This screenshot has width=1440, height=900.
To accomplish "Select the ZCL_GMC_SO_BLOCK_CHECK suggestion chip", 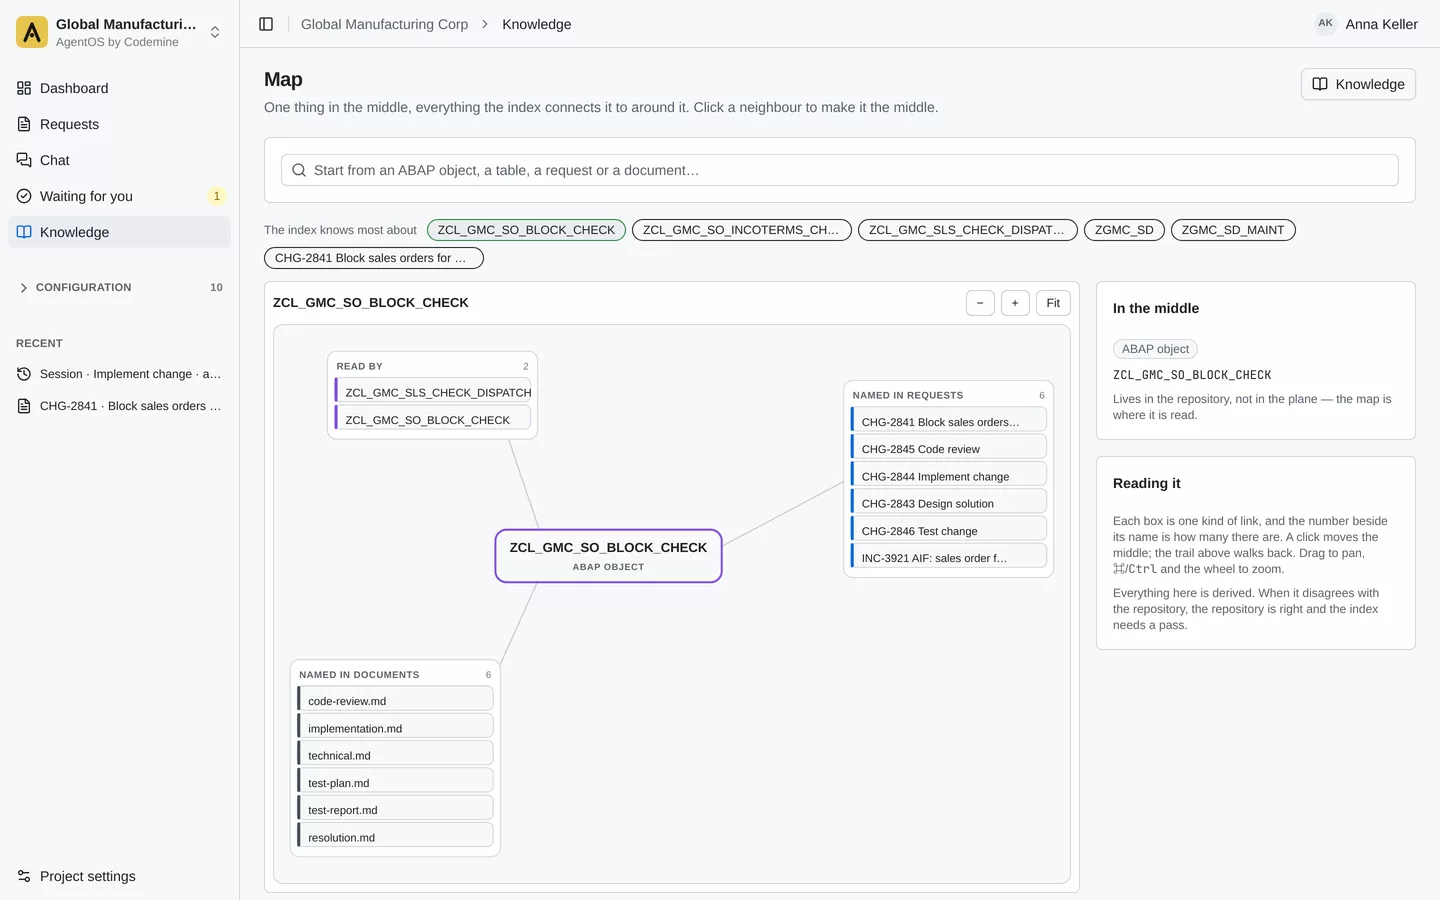I will pyautogui.click(x=526, y=230).
